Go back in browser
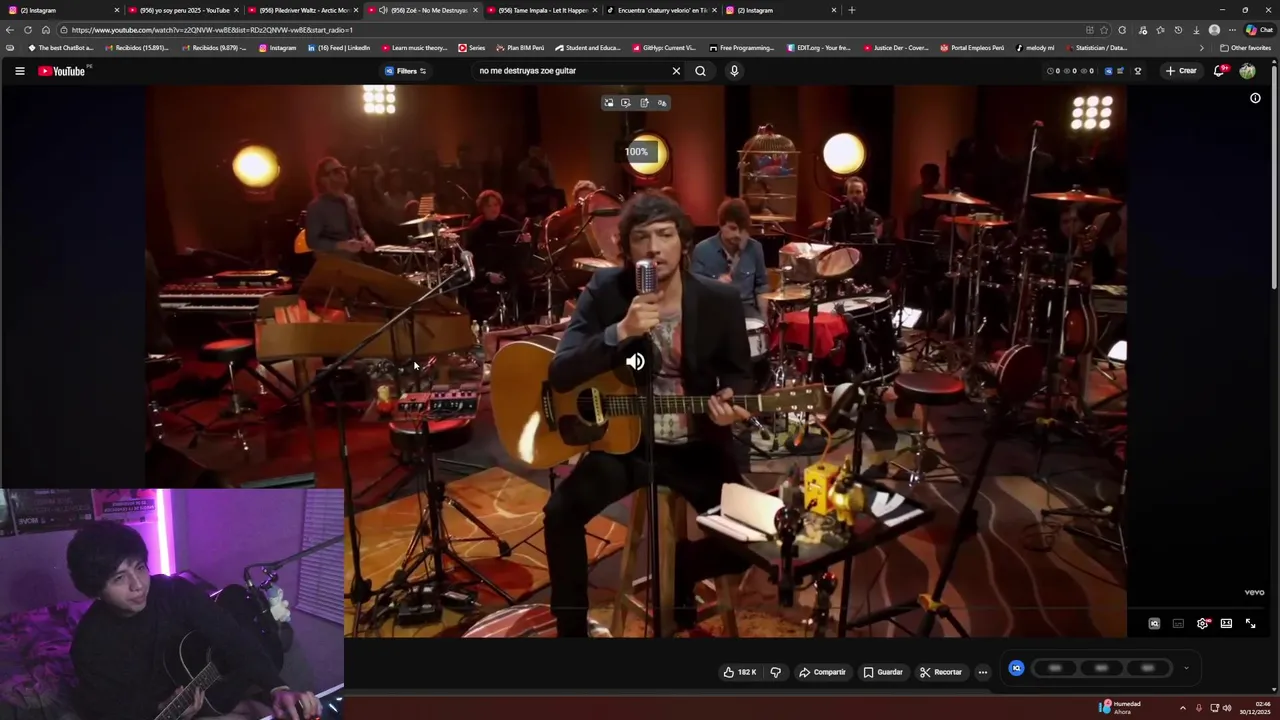The image size is (1280, 720). click(x=10, y=30)
